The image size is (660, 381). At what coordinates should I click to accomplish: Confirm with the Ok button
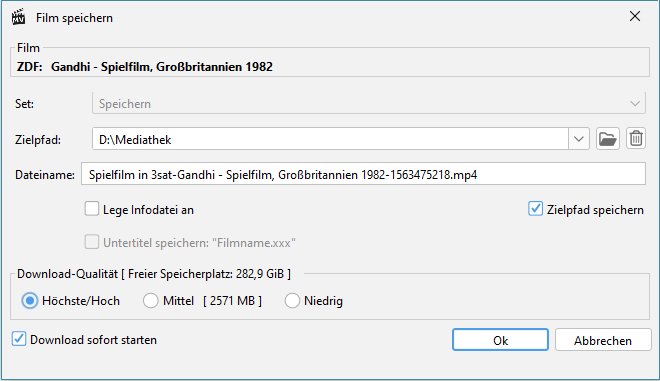click(x=500, y=340)
